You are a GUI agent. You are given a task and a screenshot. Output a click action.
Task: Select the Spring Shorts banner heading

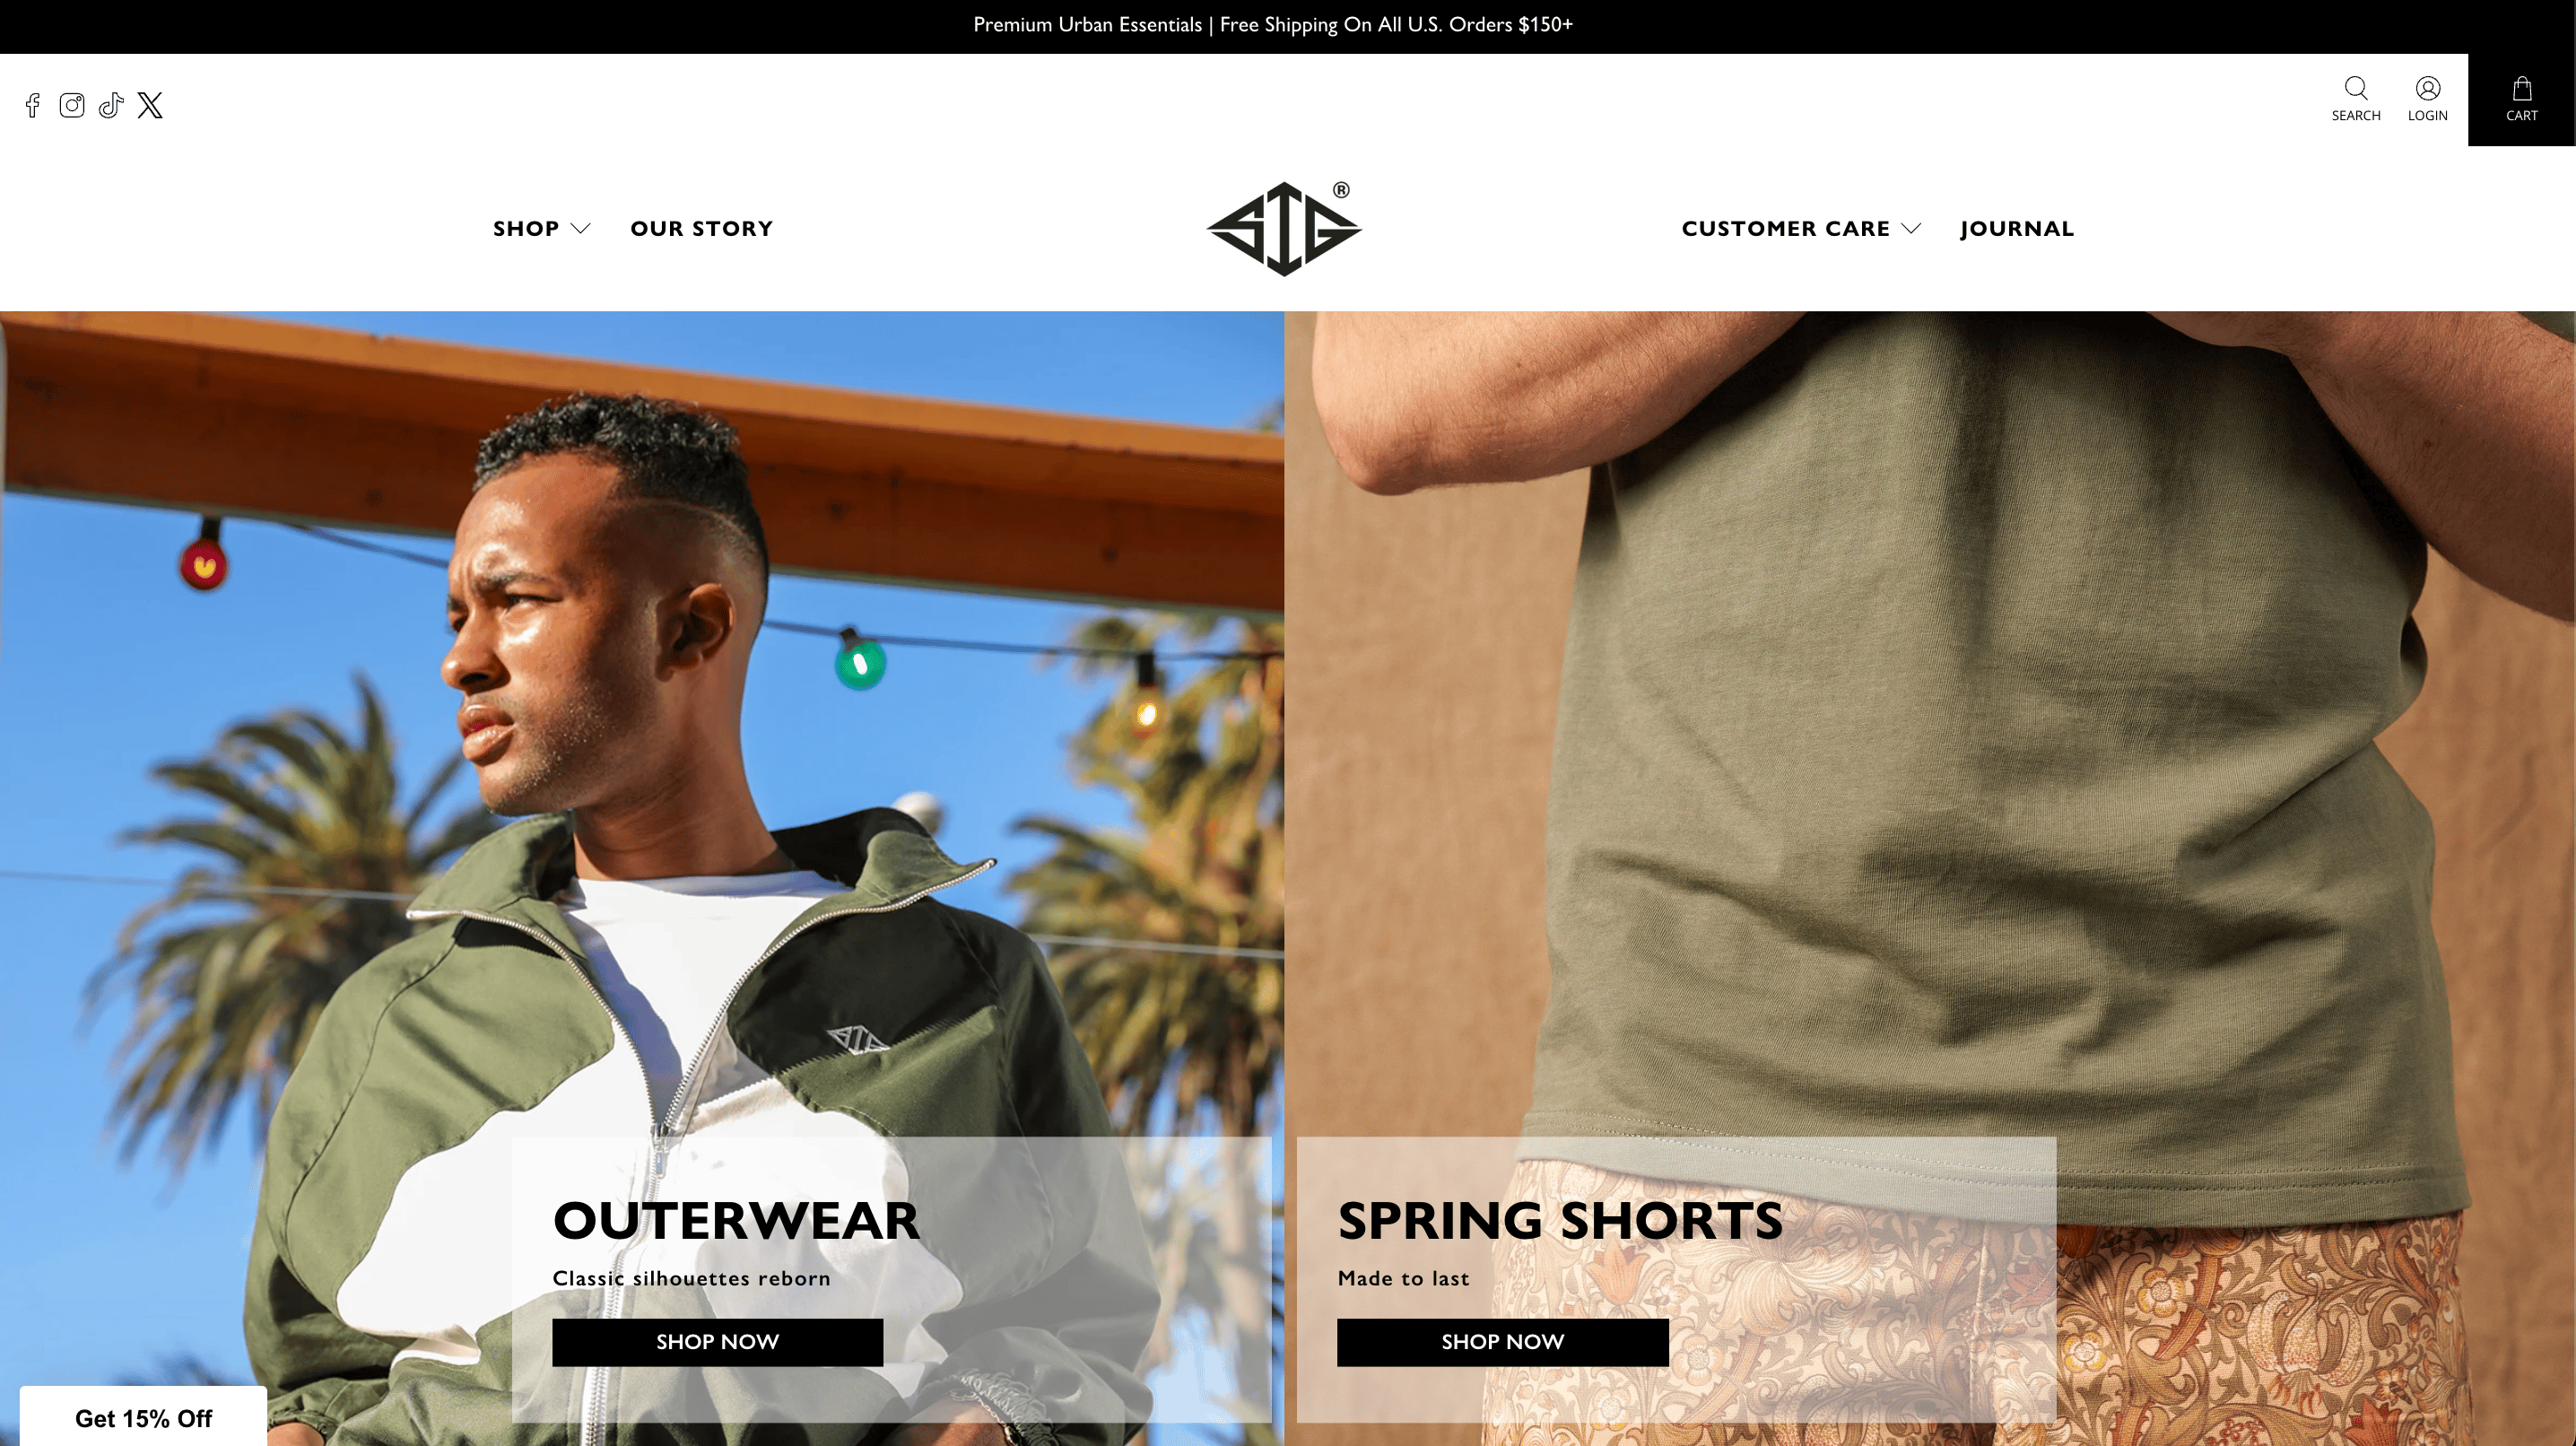(1560, 1221)
